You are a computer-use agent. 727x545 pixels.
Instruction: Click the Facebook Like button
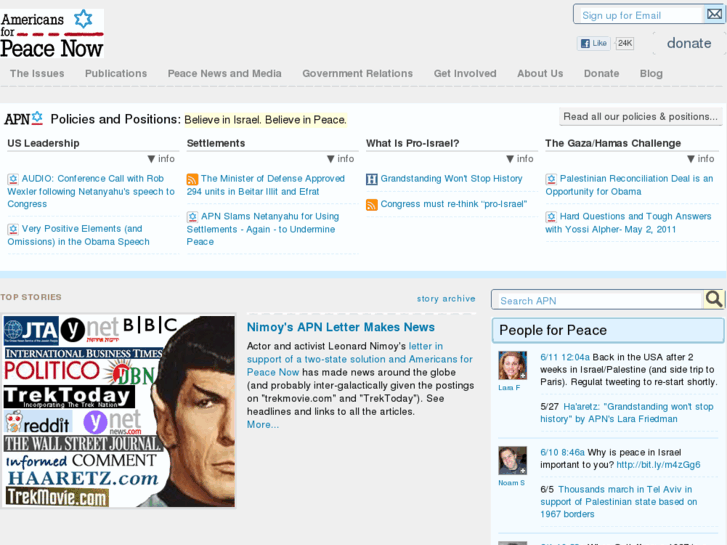pyautogui.click(x=593, y=43)
